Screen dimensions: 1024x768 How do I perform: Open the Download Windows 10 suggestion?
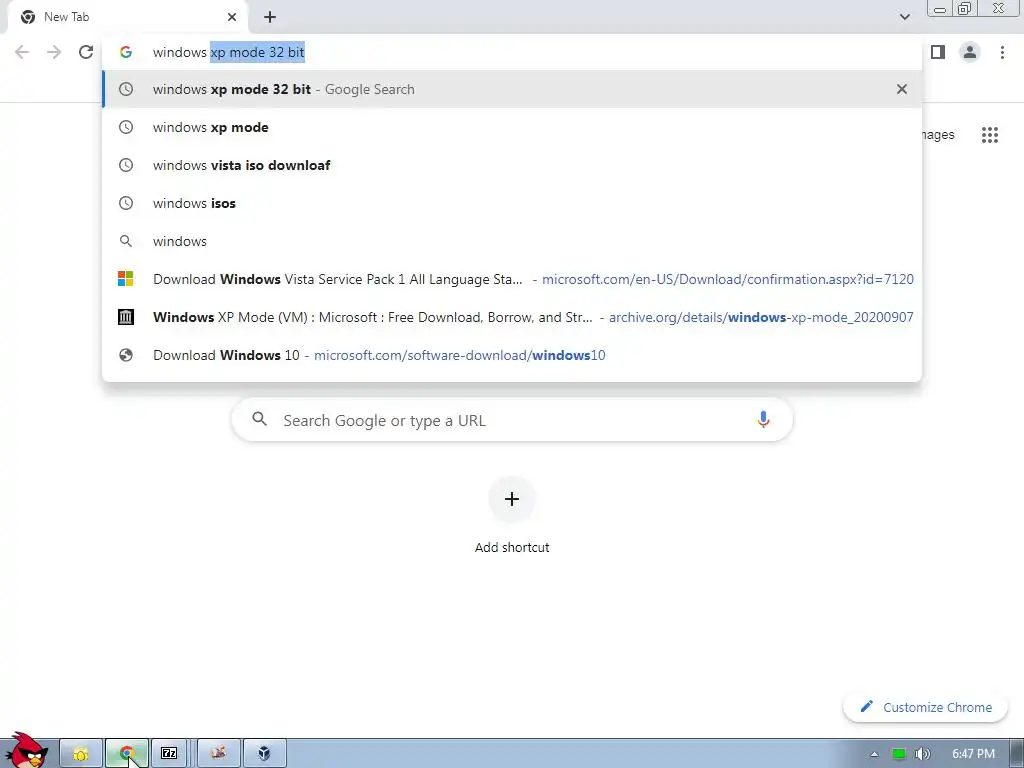512,355
